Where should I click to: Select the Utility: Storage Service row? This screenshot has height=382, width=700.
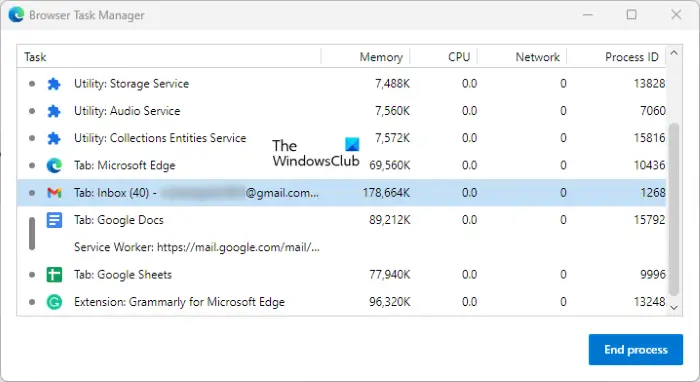[342, 84]
